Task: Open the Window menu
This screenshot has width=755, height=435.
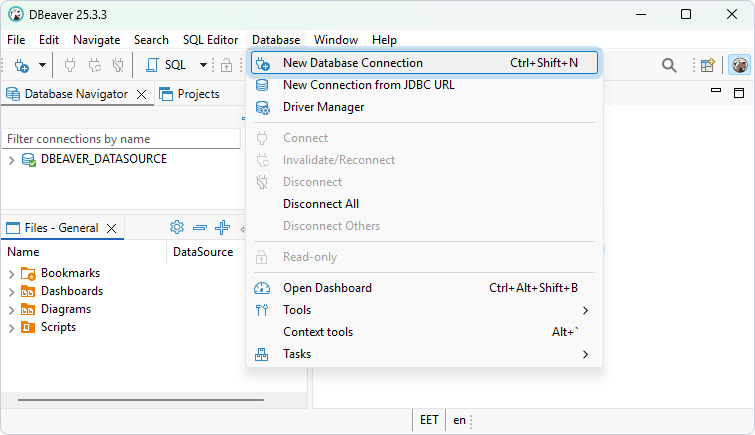Action: coord(336,40)
